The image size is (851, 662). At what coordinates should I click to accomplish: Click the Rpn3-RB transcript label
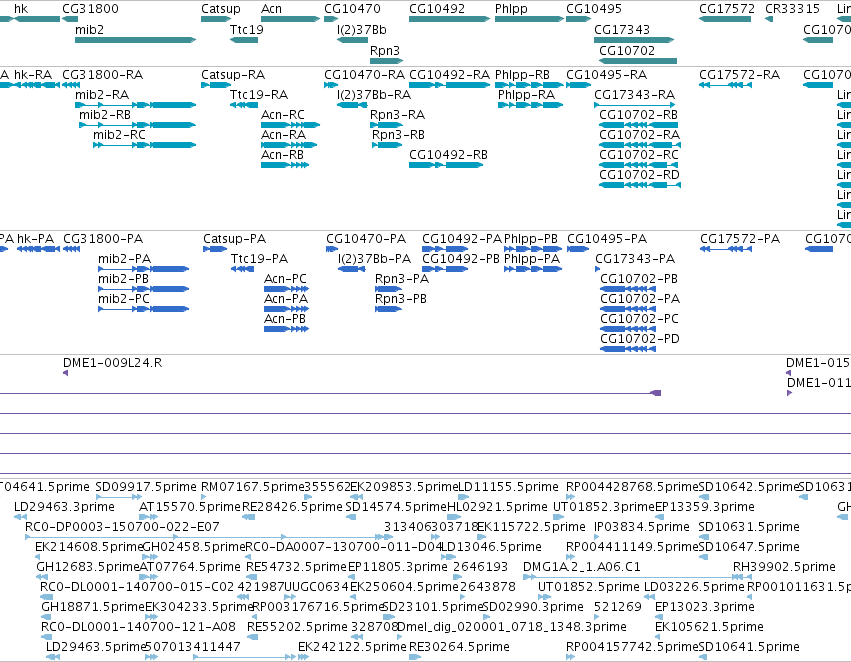(x=398, y=135)
